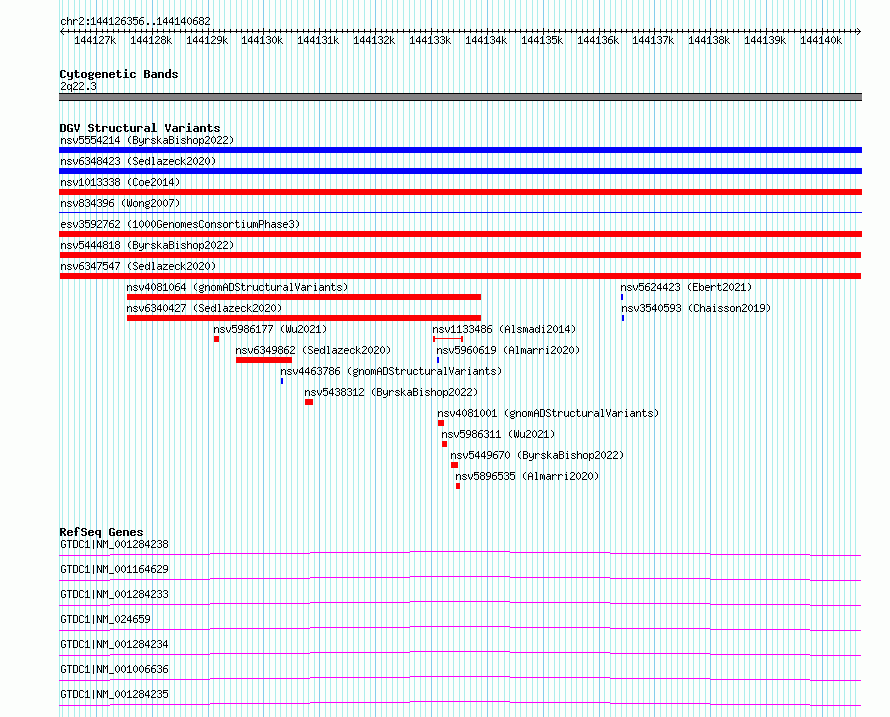Screen dimensions: 890x717
Task: Open esv3592762 (1000GenomesConsortiumPhase3) label
Action: [x=180, y=224]
